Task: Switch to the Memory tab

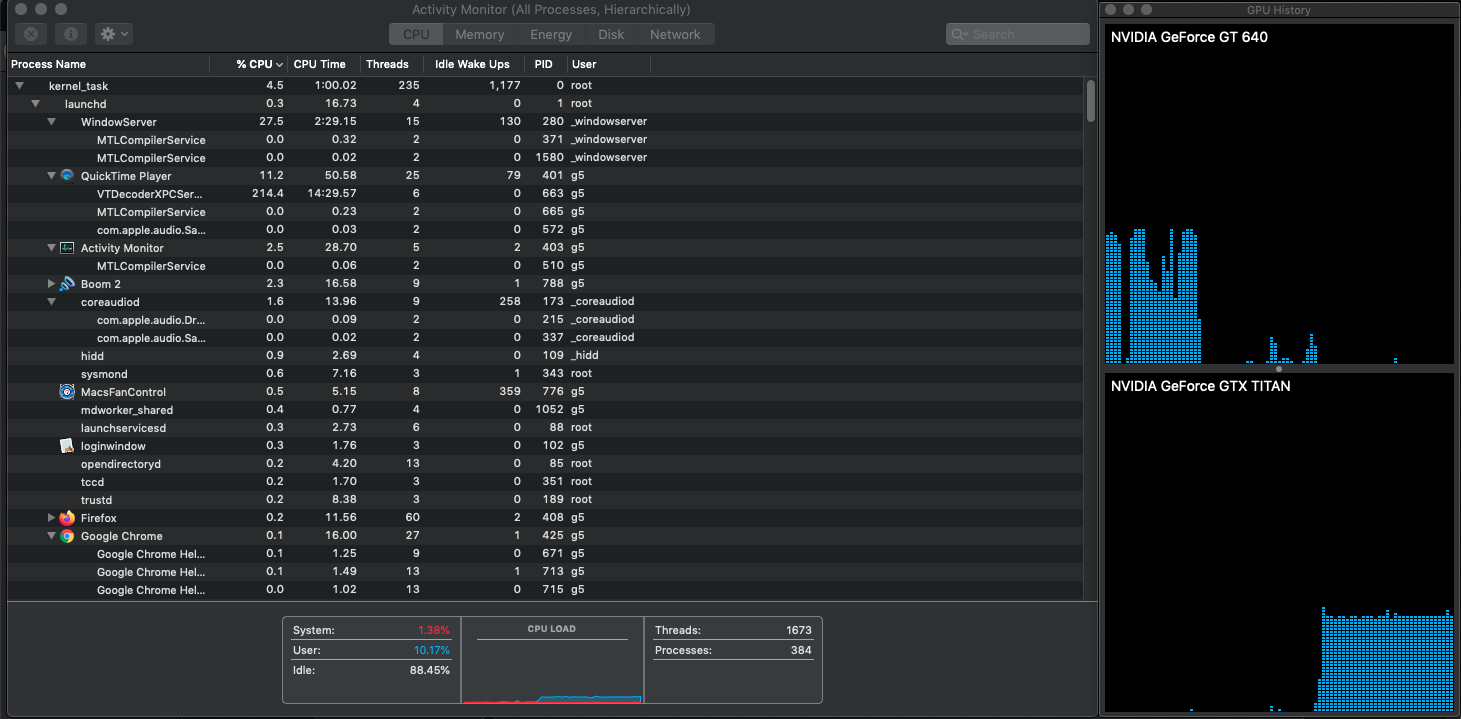Action: click(x=480, y=34)
